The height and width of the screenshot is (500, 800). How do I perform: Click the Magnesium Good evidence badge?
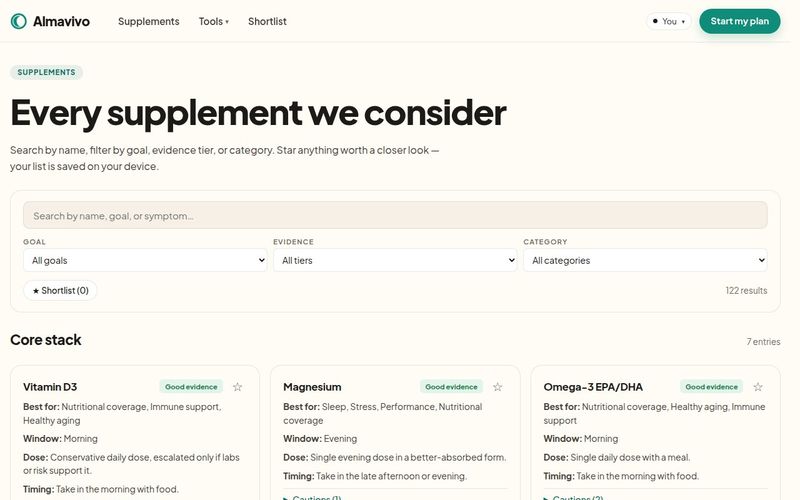pyautogui.click(x=452, y=387)
